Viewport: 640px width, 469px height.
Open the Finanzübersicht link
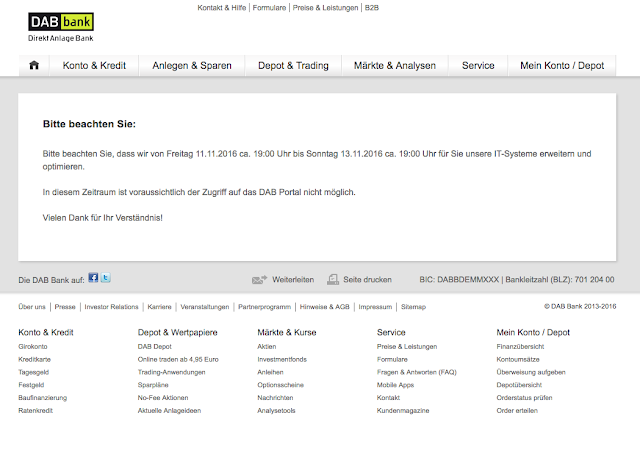click(x=520, y=347)
